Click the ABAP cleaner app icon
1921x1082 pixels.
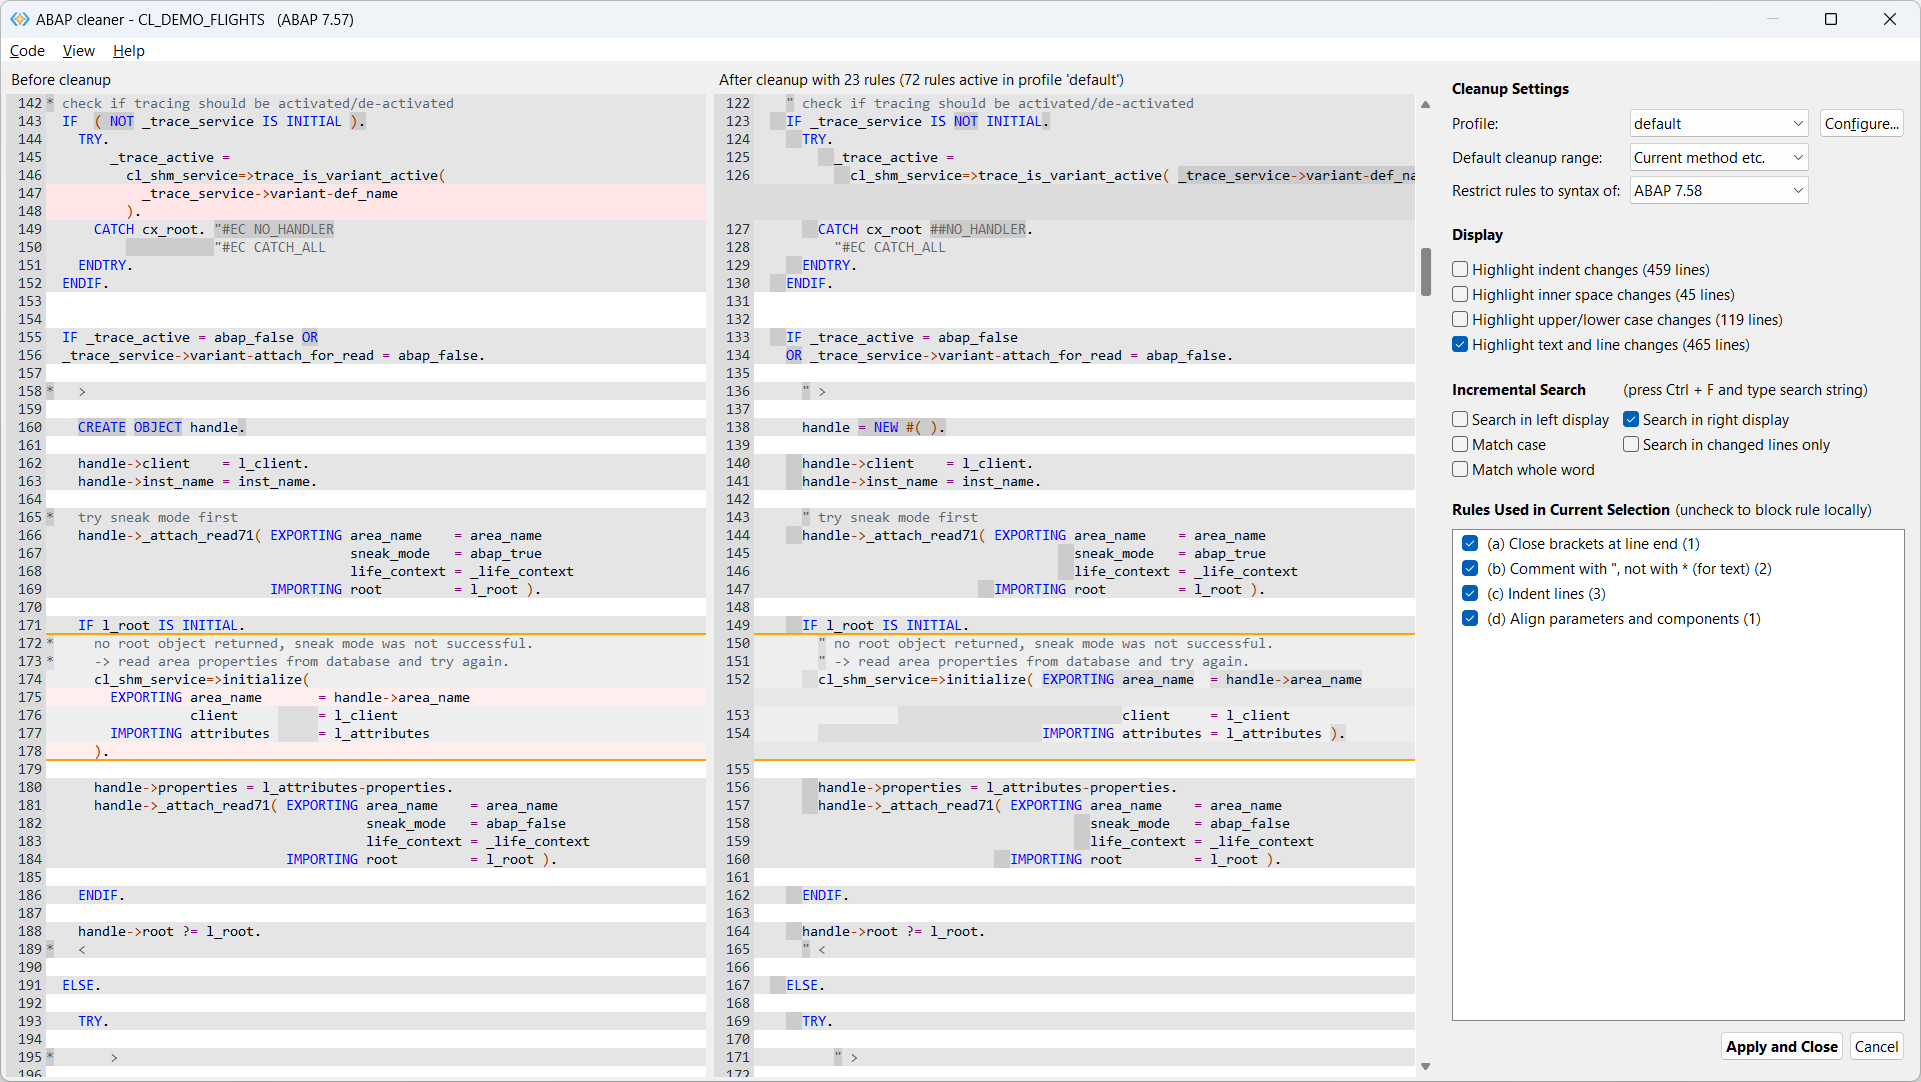(x=19, y=19)
